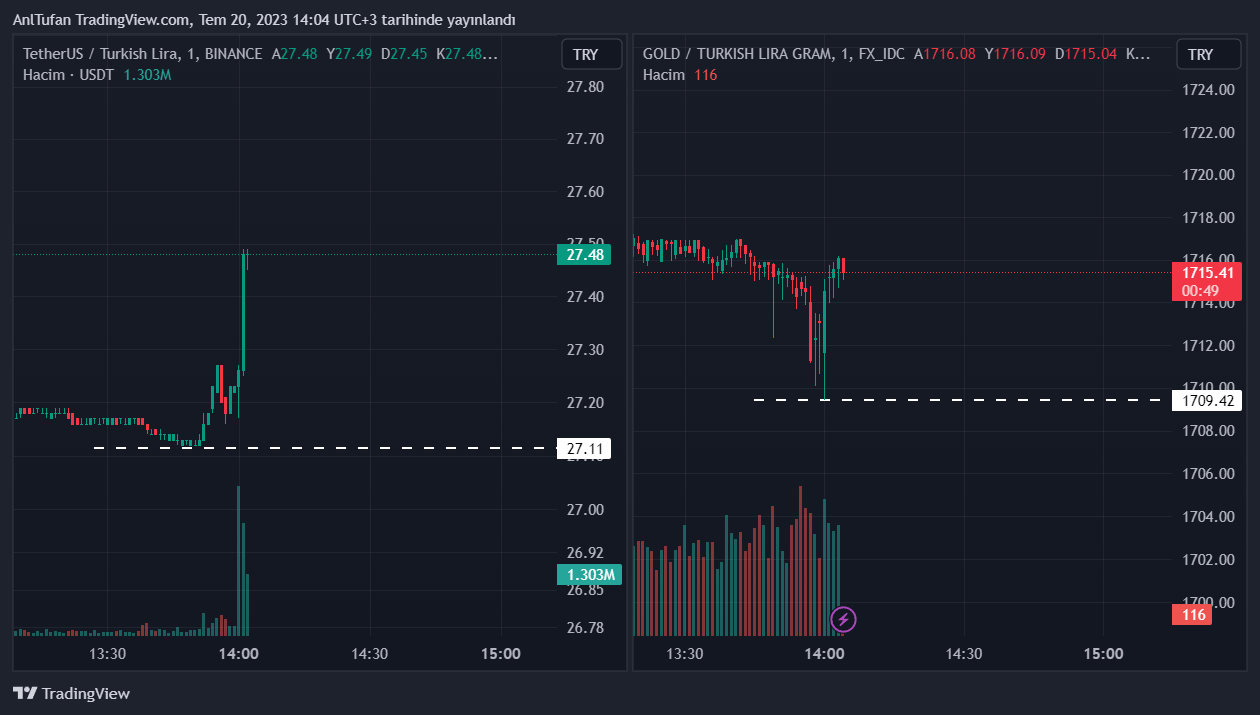Click the red 116 volume value tag
Screen dimensions: 1260x715
1193,614
